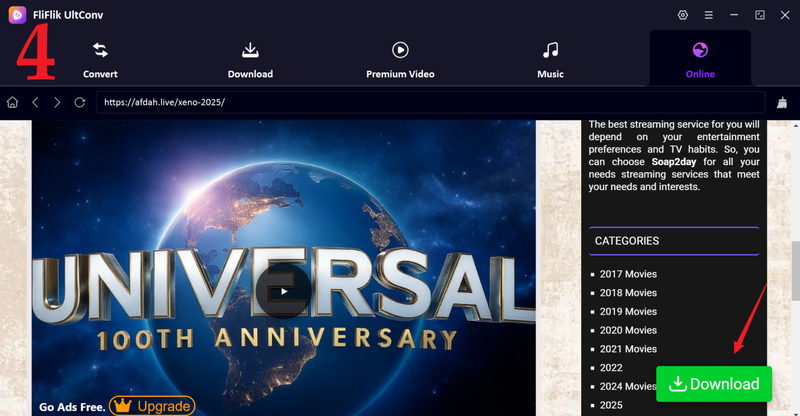Click the Go Ads Free text
Screen dimensions: 800x416
(72, 407)
